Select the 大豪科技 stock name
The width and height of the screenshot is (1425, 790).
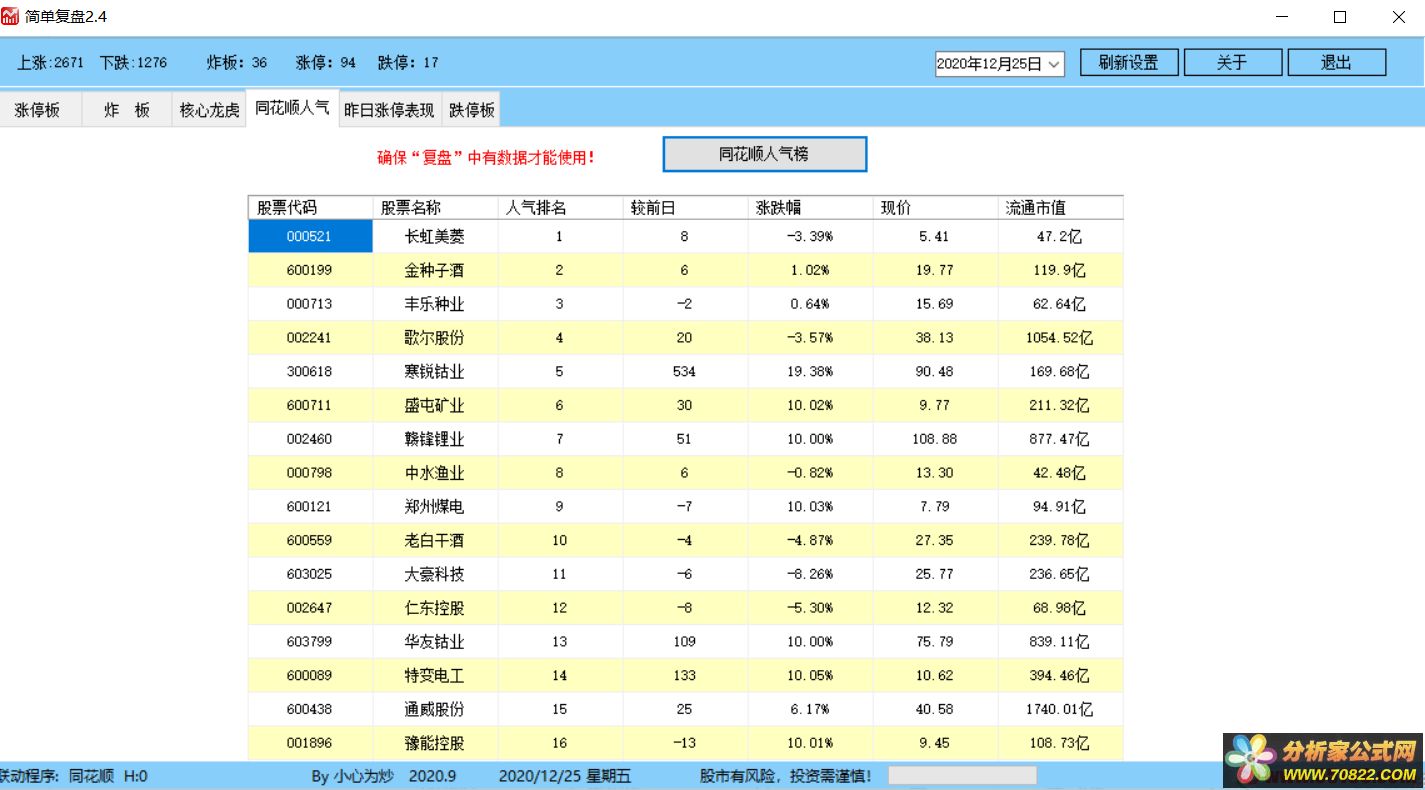pos(435,574)
